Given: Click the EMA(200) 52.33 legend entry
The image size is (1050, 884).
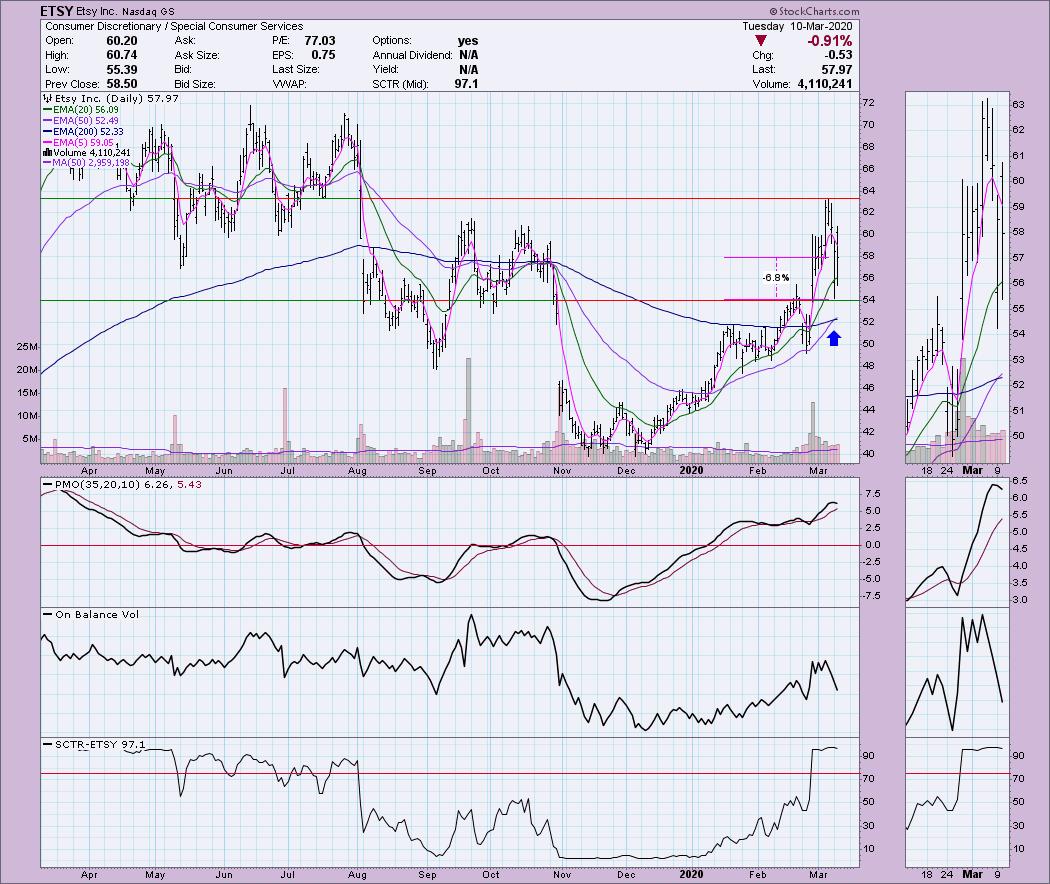Looking at the screenshot, I should point(83,132).
